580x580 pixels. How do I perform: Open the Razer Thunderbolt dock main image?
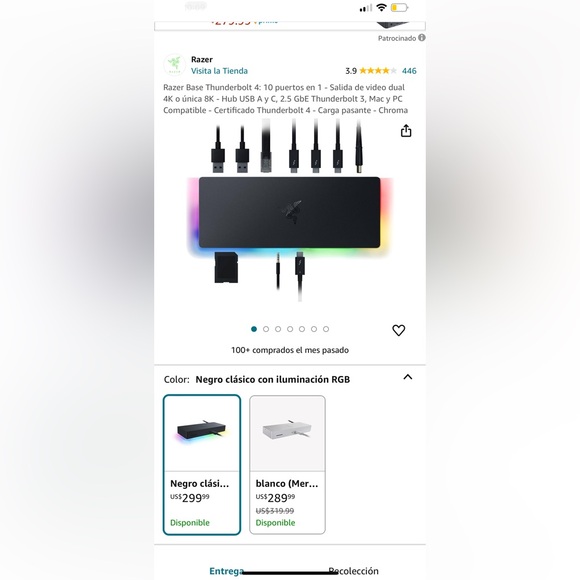(290, 210)
